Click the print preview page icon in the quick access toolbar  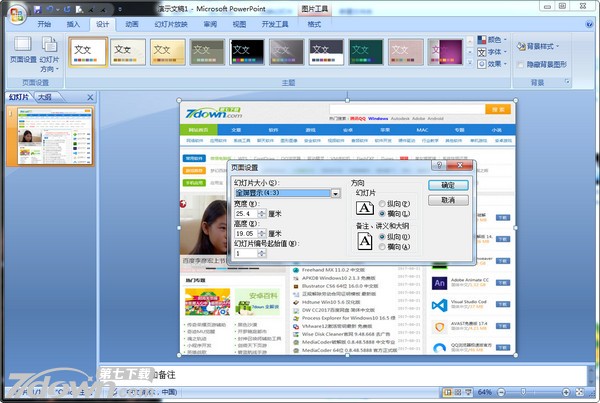coord(80,9)
